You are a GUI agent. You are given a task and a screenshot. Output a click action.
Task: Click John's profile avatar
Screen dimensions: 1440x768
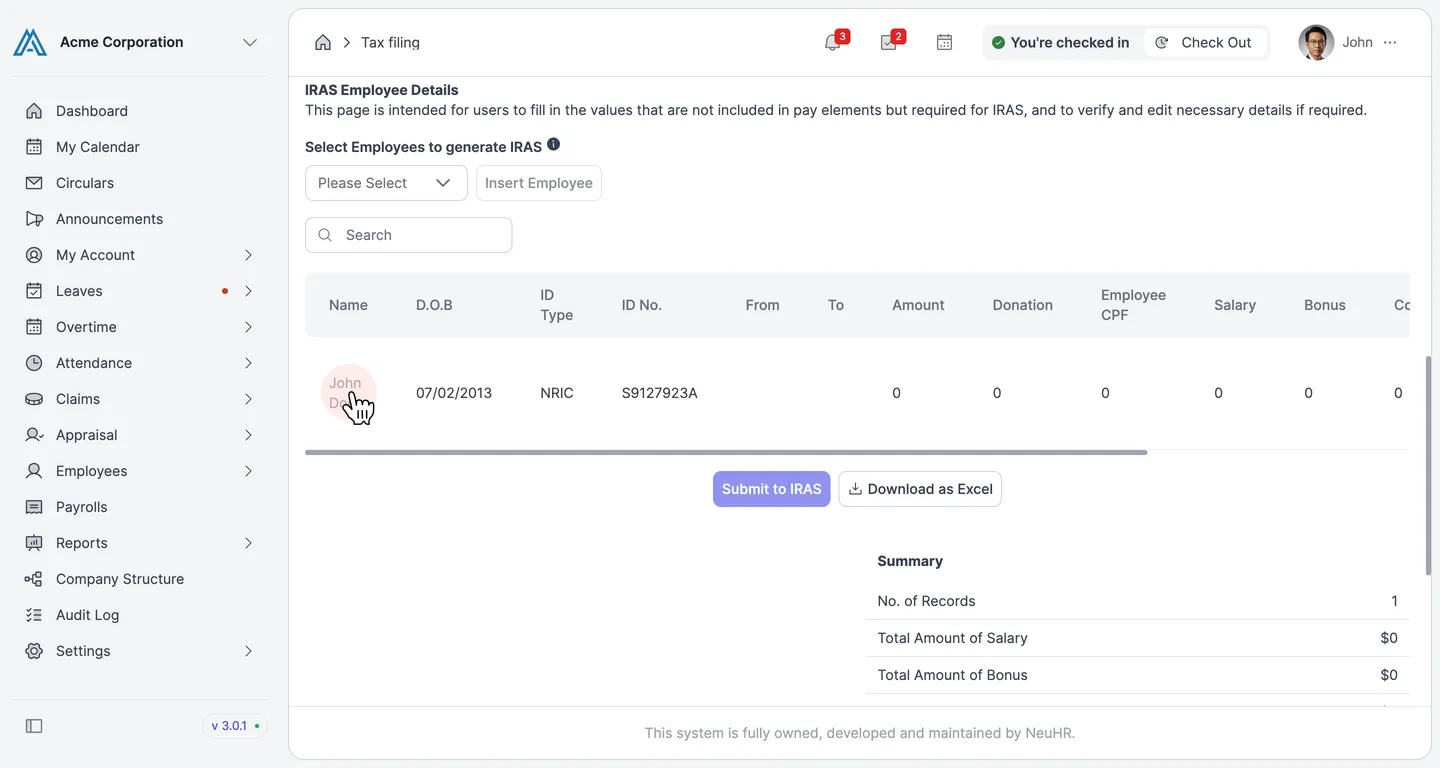tap(1316, 42)
